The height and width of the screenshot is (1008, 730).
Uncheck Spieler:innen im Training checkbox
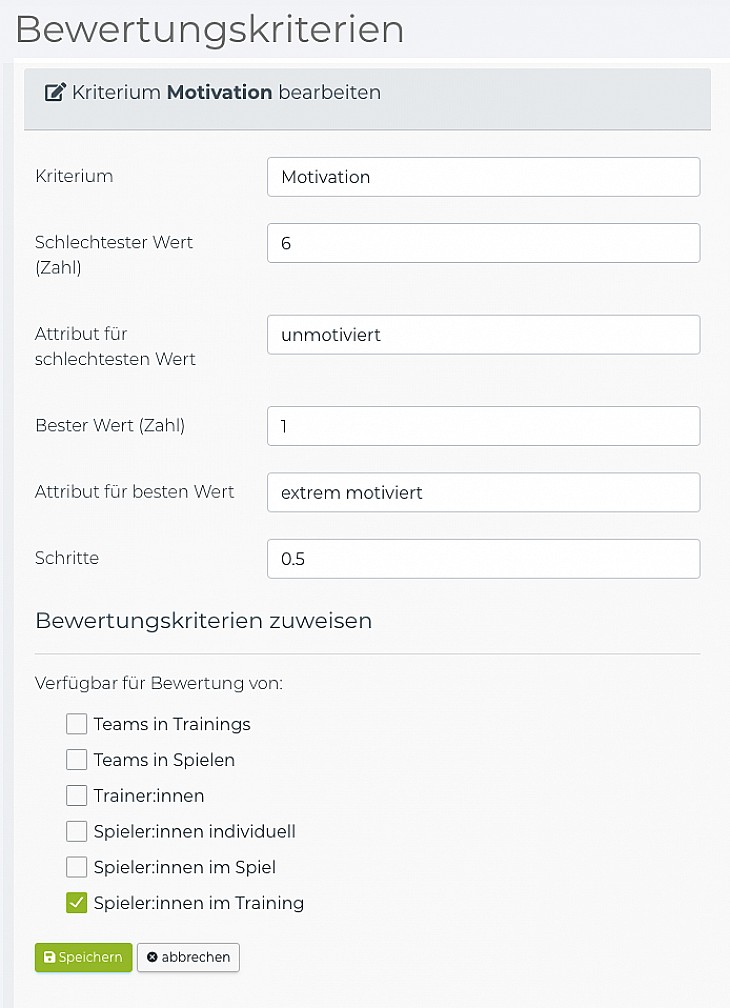(77, 903)
